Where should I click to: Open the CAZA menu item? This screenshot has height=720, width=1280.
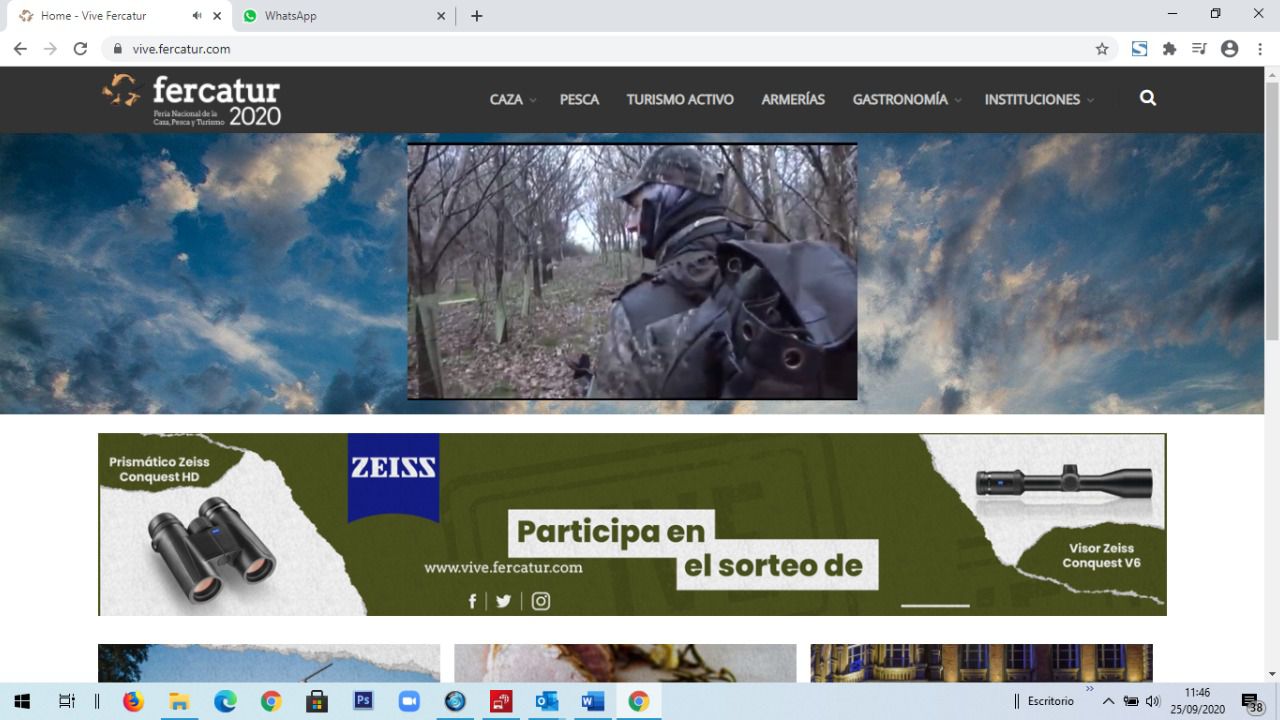point(506,99)
